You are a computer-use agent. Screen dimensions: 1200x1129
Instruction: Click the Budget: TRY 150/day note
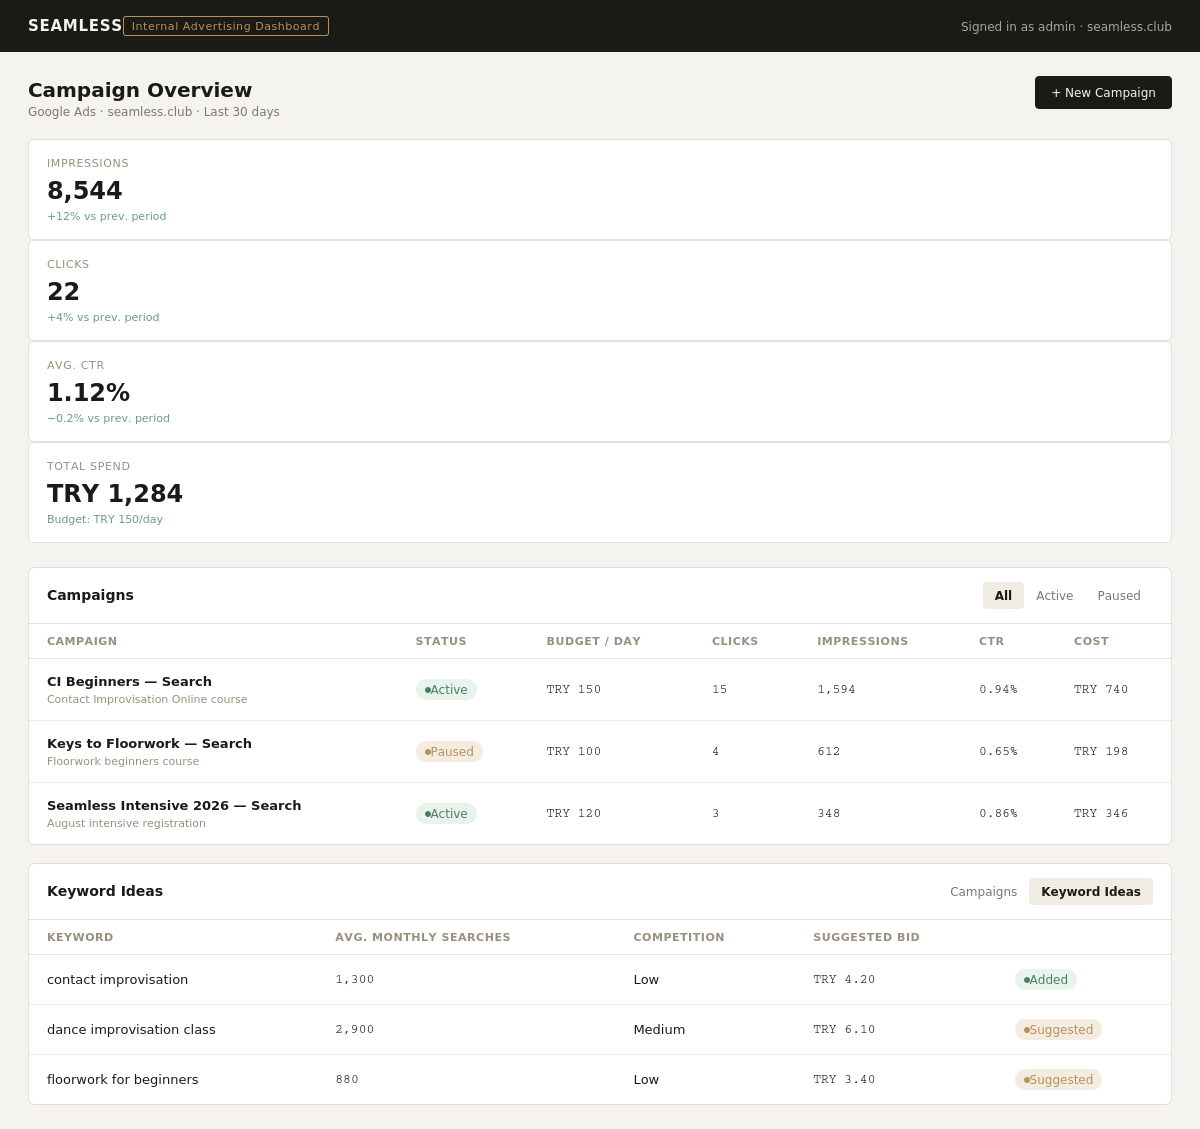(105, 520)
